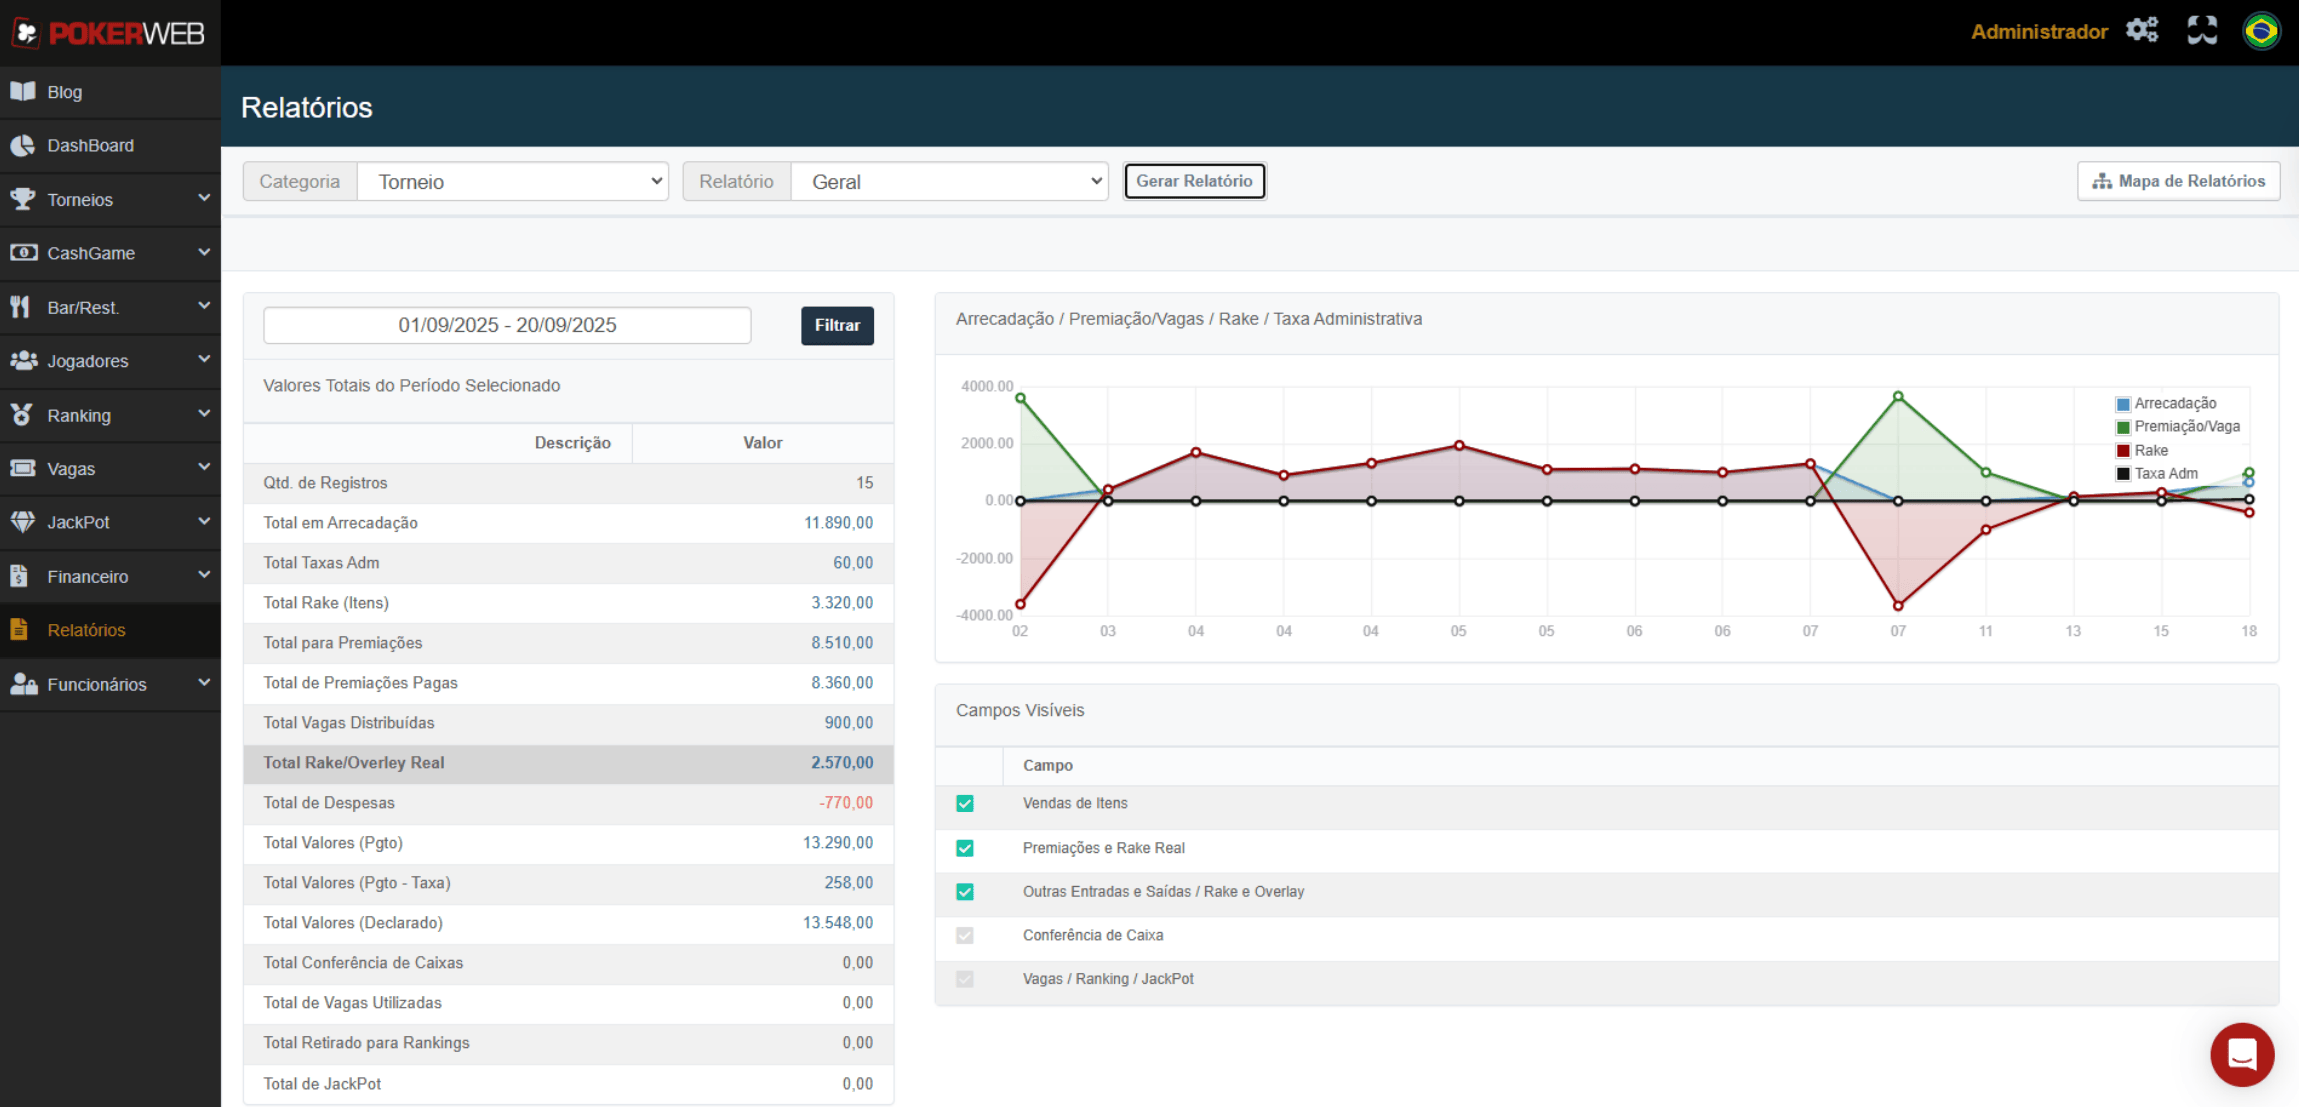Screen dimensions: 2299x1107
Task: Click the PokerWeb logo
Action: pos(109,33)
